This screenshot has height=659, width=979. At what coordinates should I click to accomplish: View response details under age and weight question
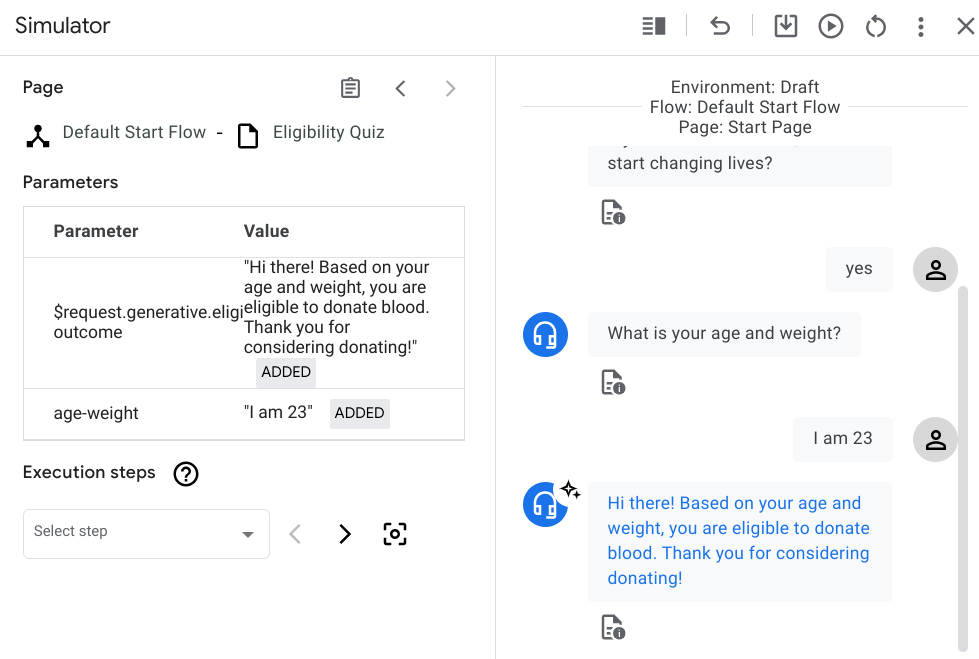coord(613,382)
